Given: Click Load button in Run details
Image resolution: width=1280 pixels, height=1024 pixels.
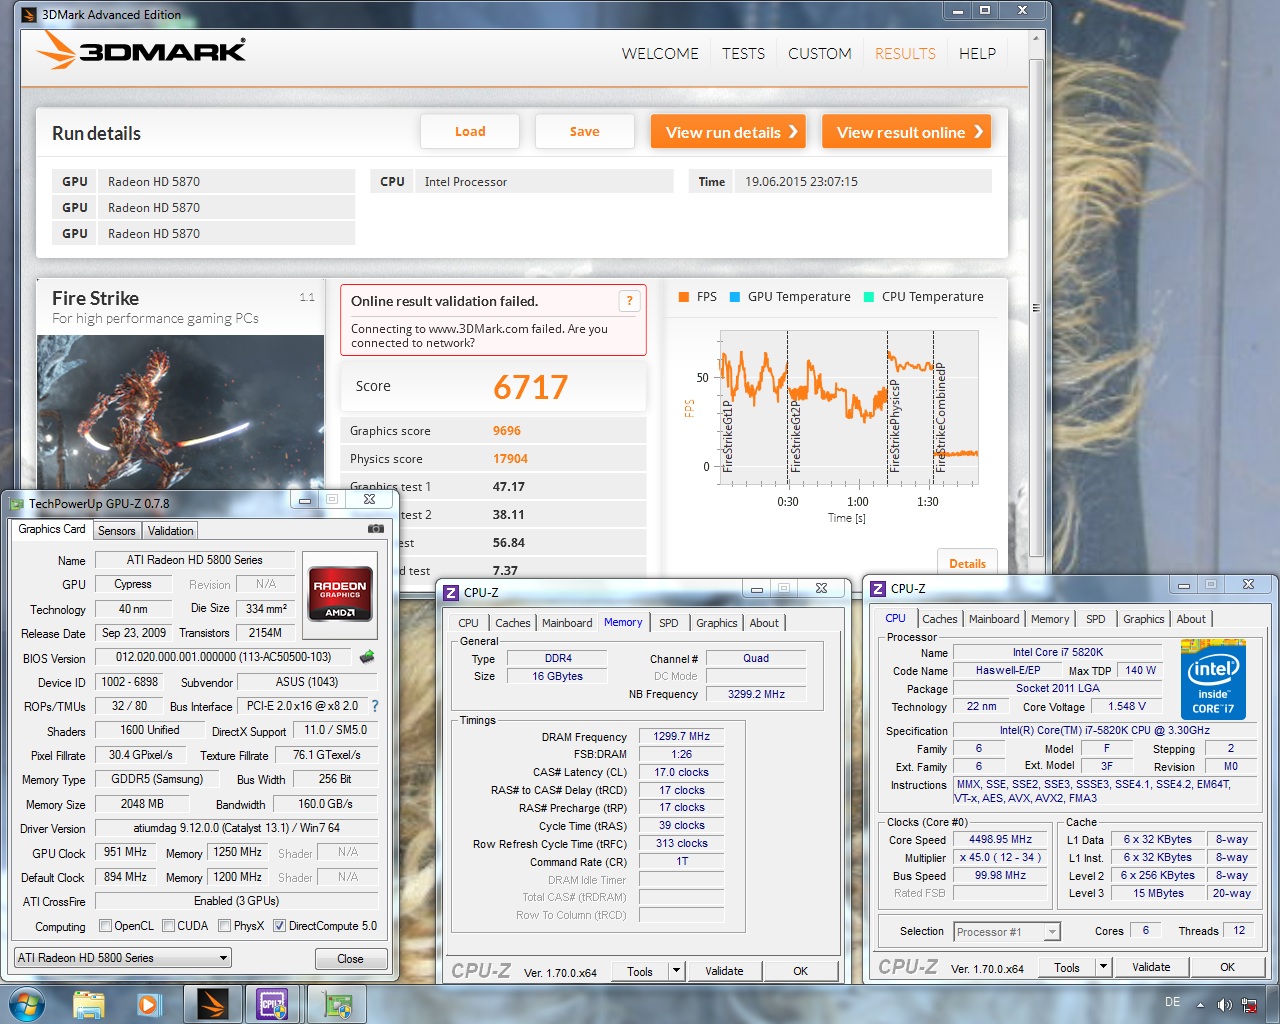Looking at the screenshot, I should tap(470, 131).
